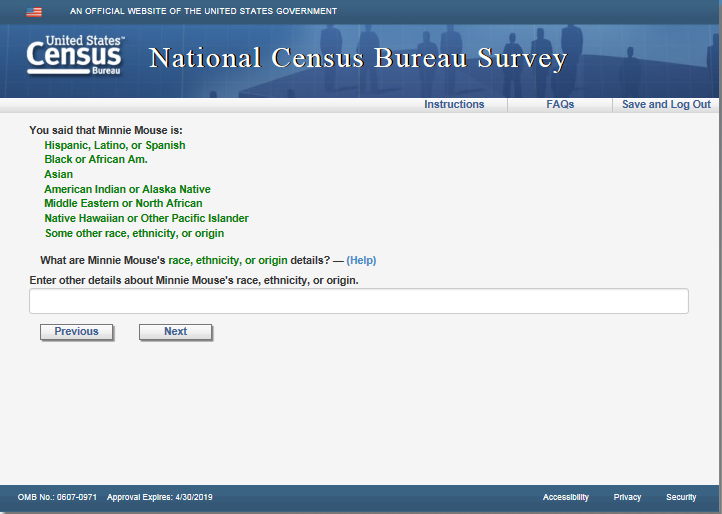The width and height of the screenshot is (722, 514).
Task: Open the FAQs page
Action: pyautogui.click(x=560, y=105)
